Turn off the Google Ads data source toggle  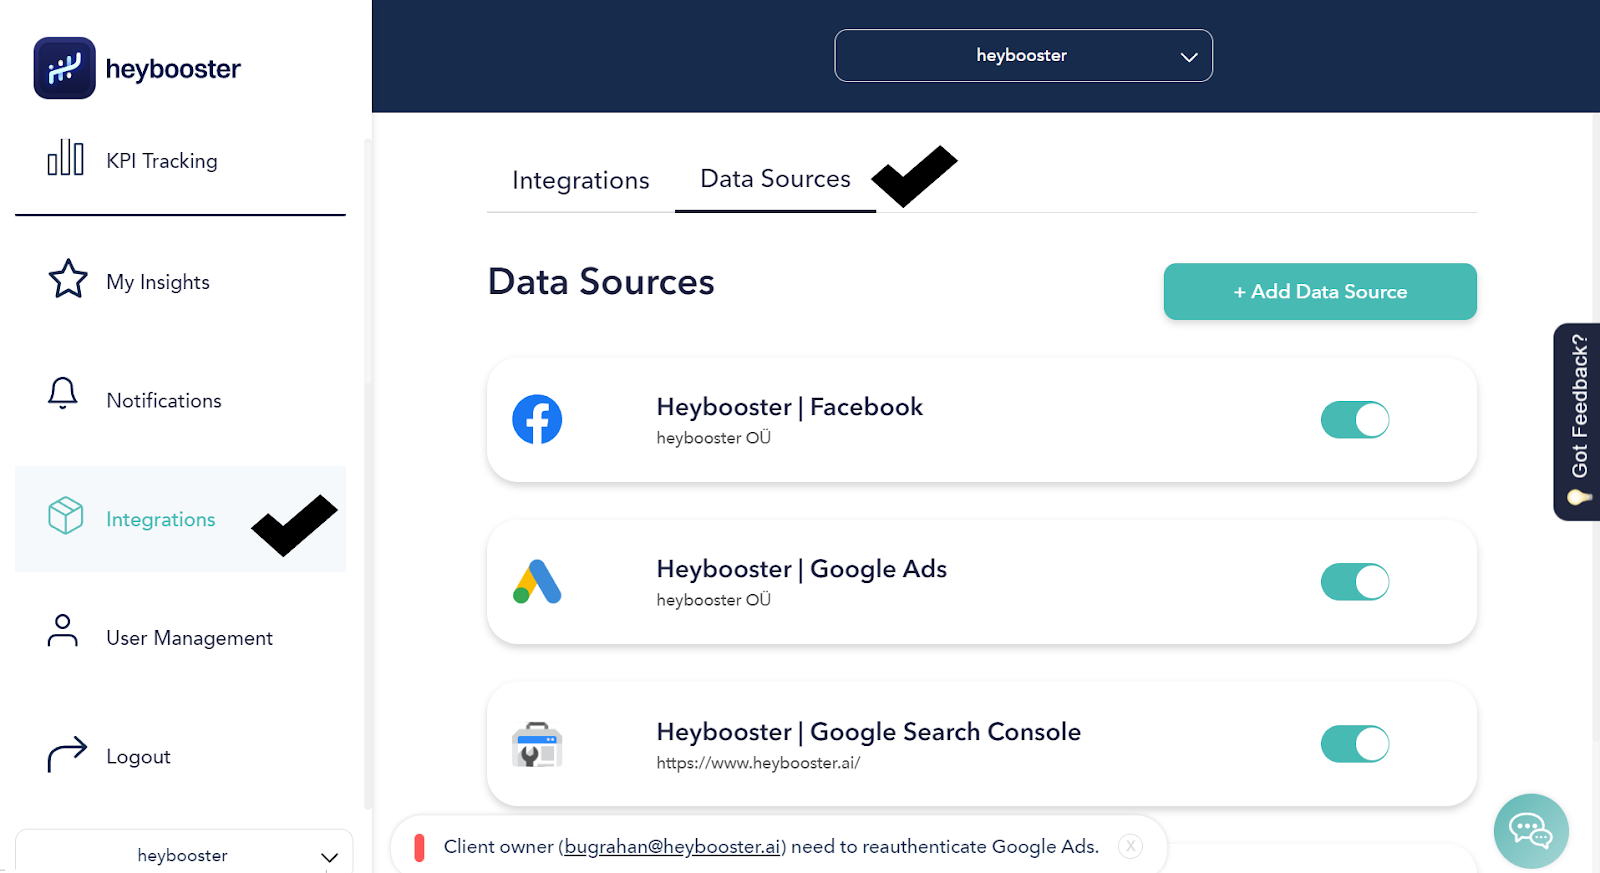(x=1355, y=582)
